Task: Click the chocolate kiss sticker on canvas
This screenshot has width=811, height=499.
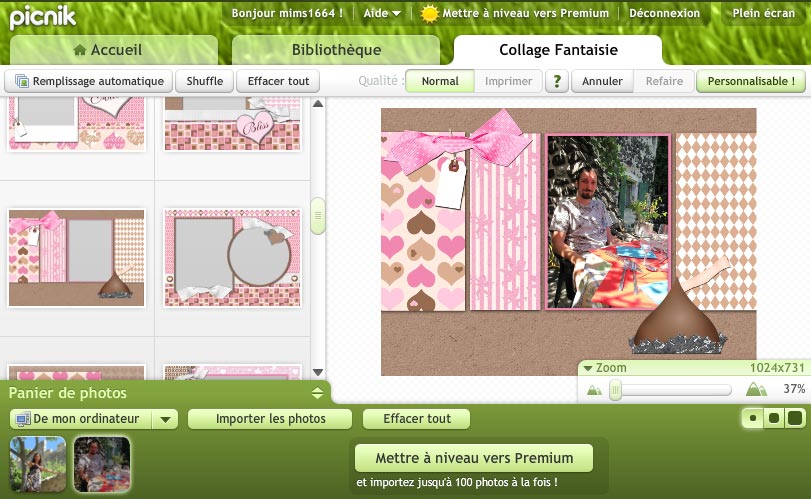Action: point(678,318)
